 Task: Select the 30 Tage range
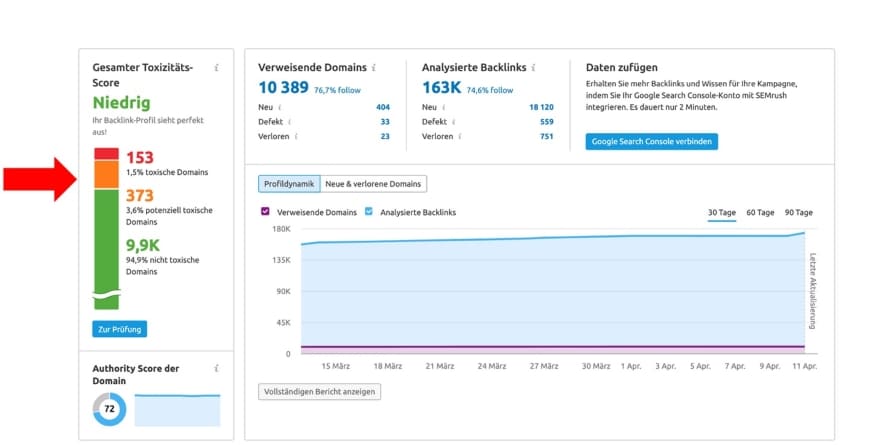tap(722, 213)
